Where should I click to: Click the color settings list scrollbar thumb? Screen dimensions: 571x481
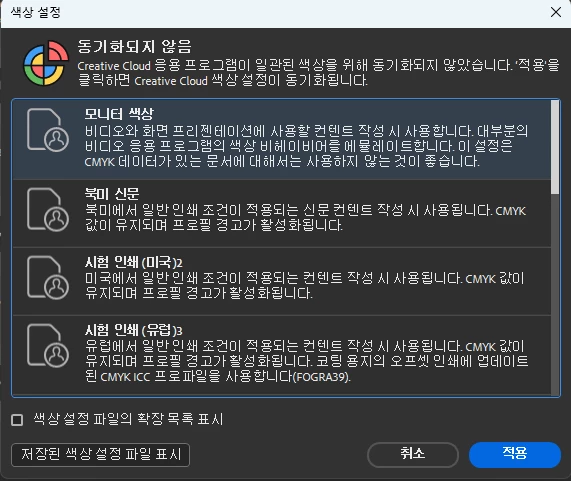tap(555, 147)
